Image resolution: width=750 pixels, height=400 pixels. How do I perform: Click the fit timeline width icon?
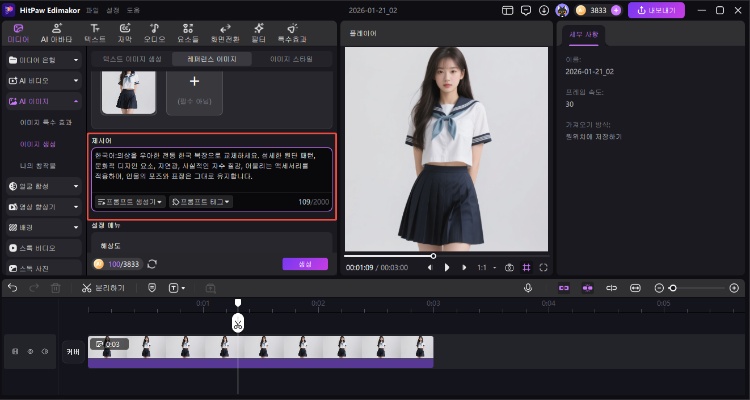click(635, 288)
